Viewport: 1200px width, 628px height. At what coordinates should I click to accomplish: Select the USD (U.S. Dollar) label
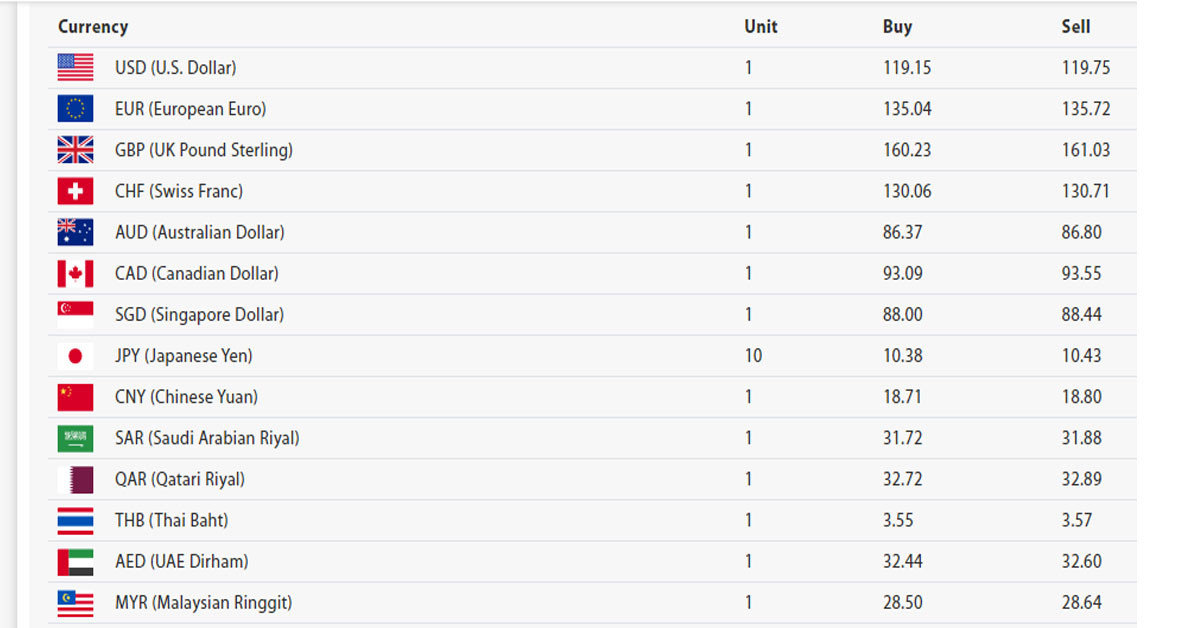pyautogui.click(x=176, y=68)
